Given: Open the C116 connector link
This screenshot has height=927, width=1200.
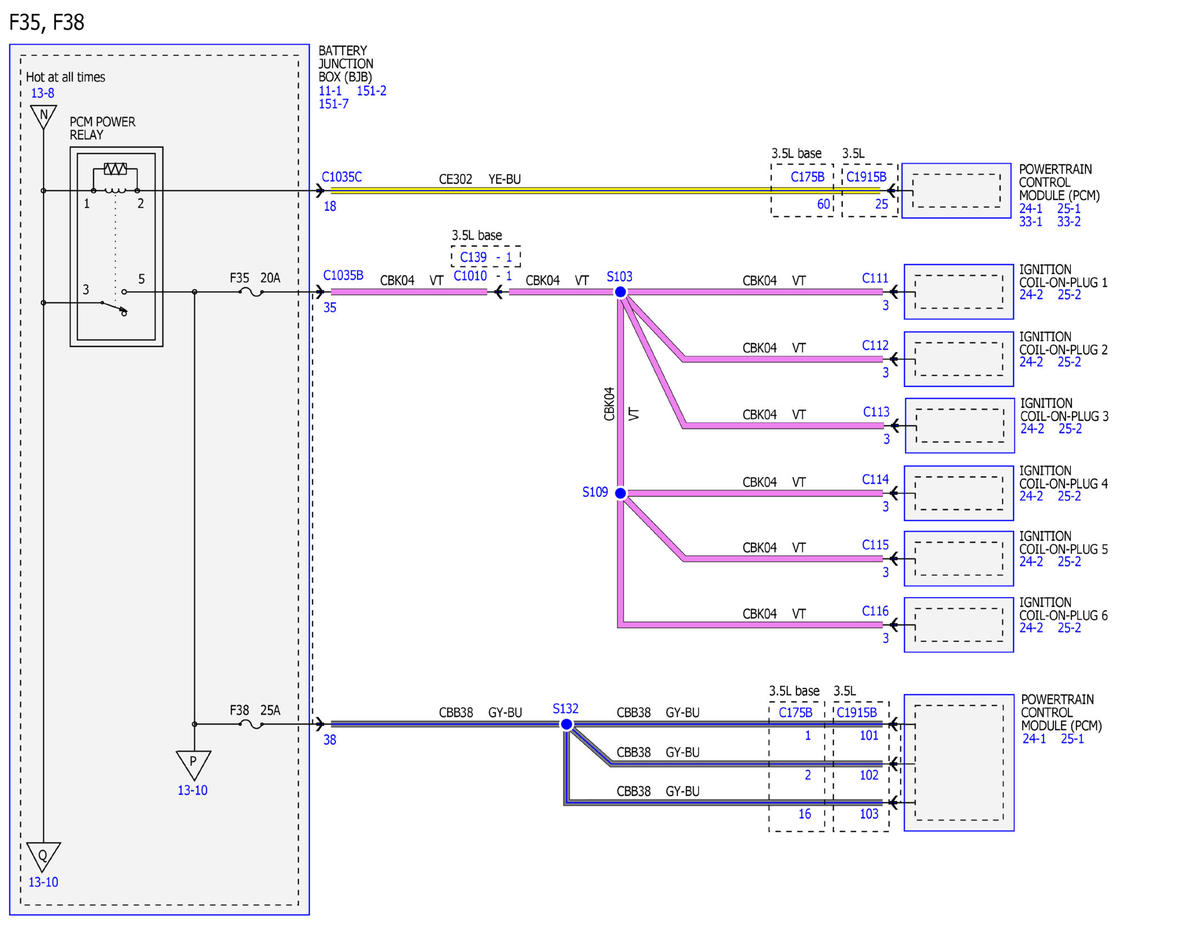Looking at the screenshot, I should pos(876,610).
